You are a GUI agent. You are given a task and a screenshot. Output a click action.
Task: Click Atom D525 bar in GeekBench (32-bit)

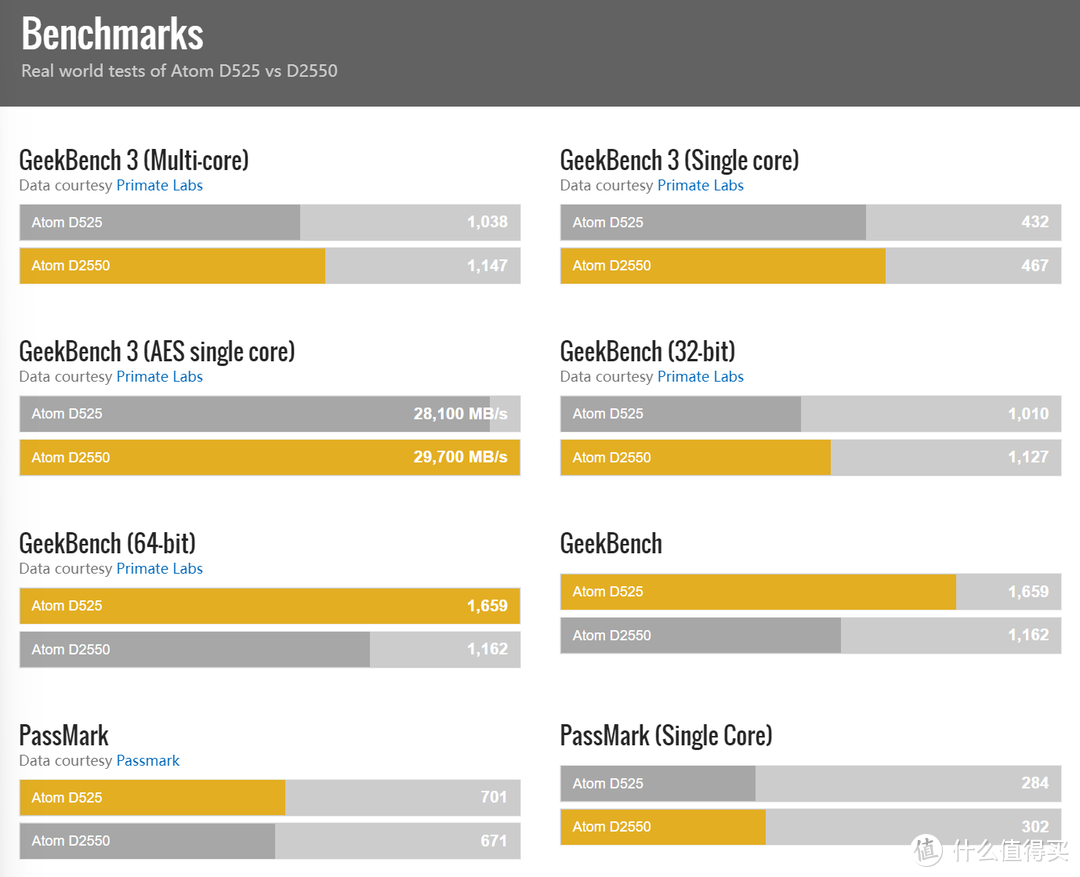pyautogui.click(x=680, y=414)
